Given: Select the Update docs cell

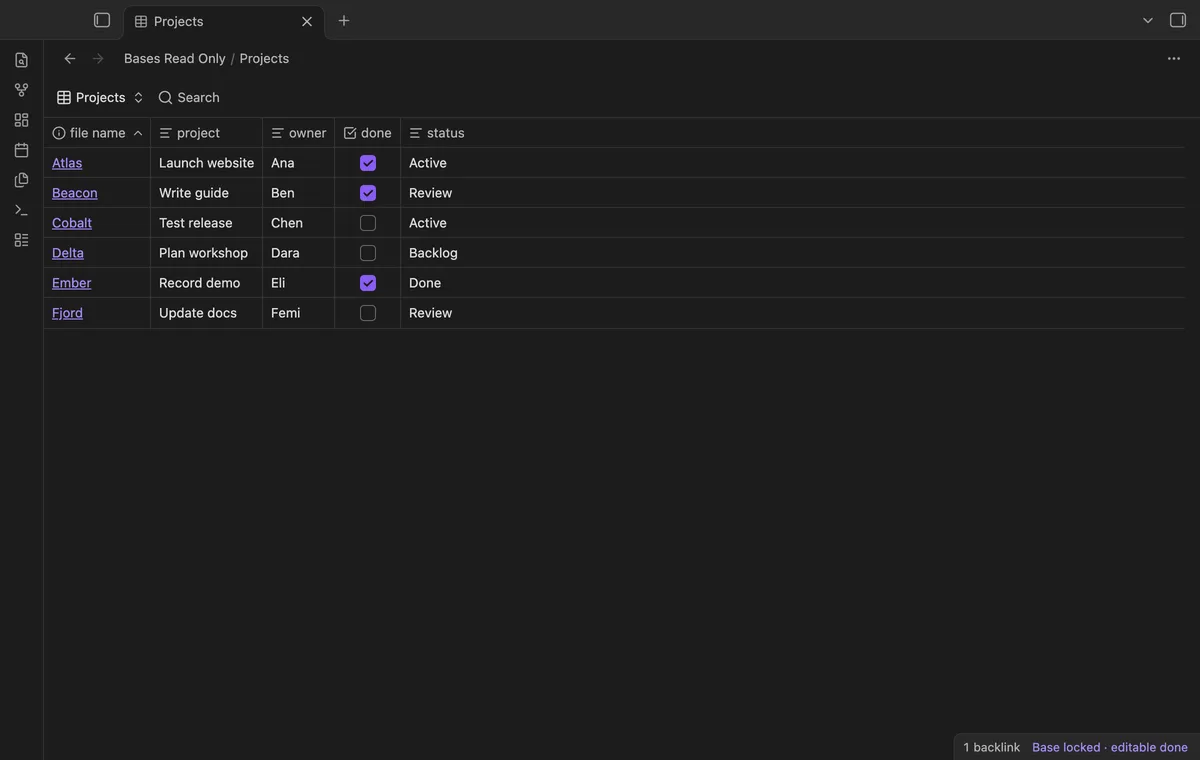Looking at the screenshot, I should pos(206,313).
